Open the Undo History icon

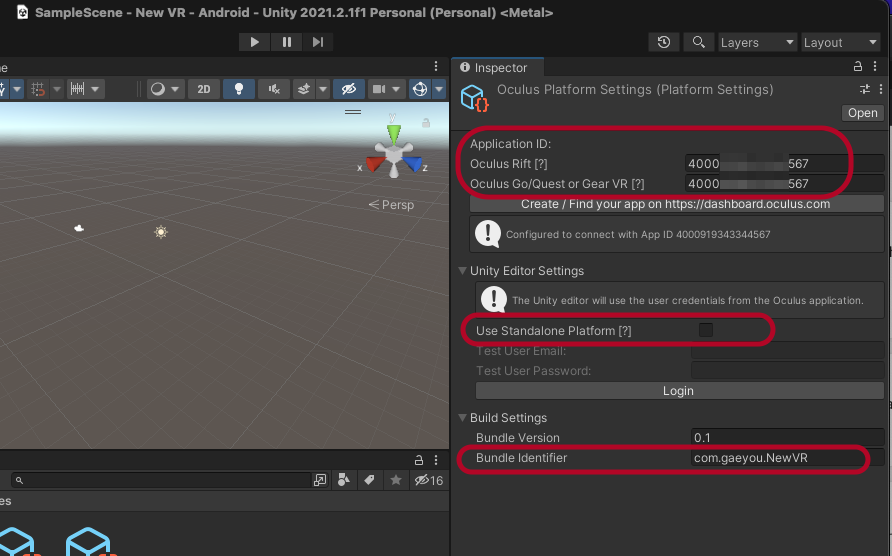click(664, 42)
